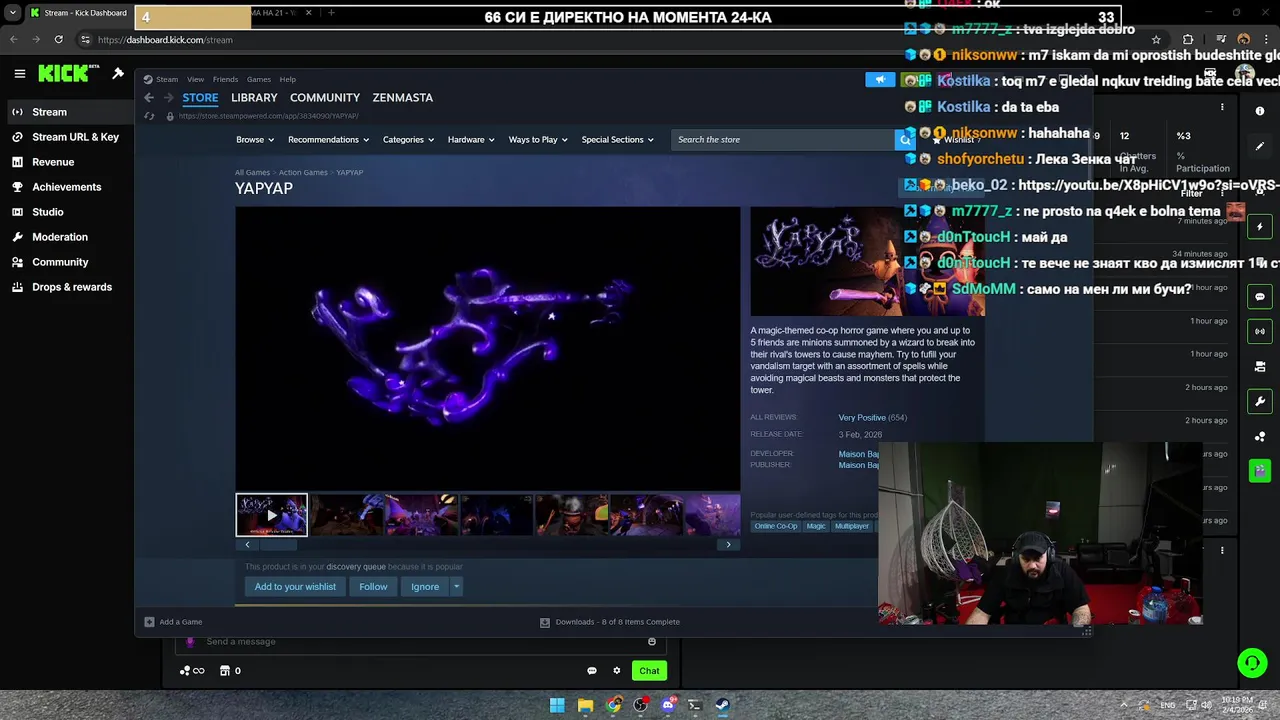Switch to Steam LIBRARY tab
Screen dimensions: 1280x720
tap(254, 97)
